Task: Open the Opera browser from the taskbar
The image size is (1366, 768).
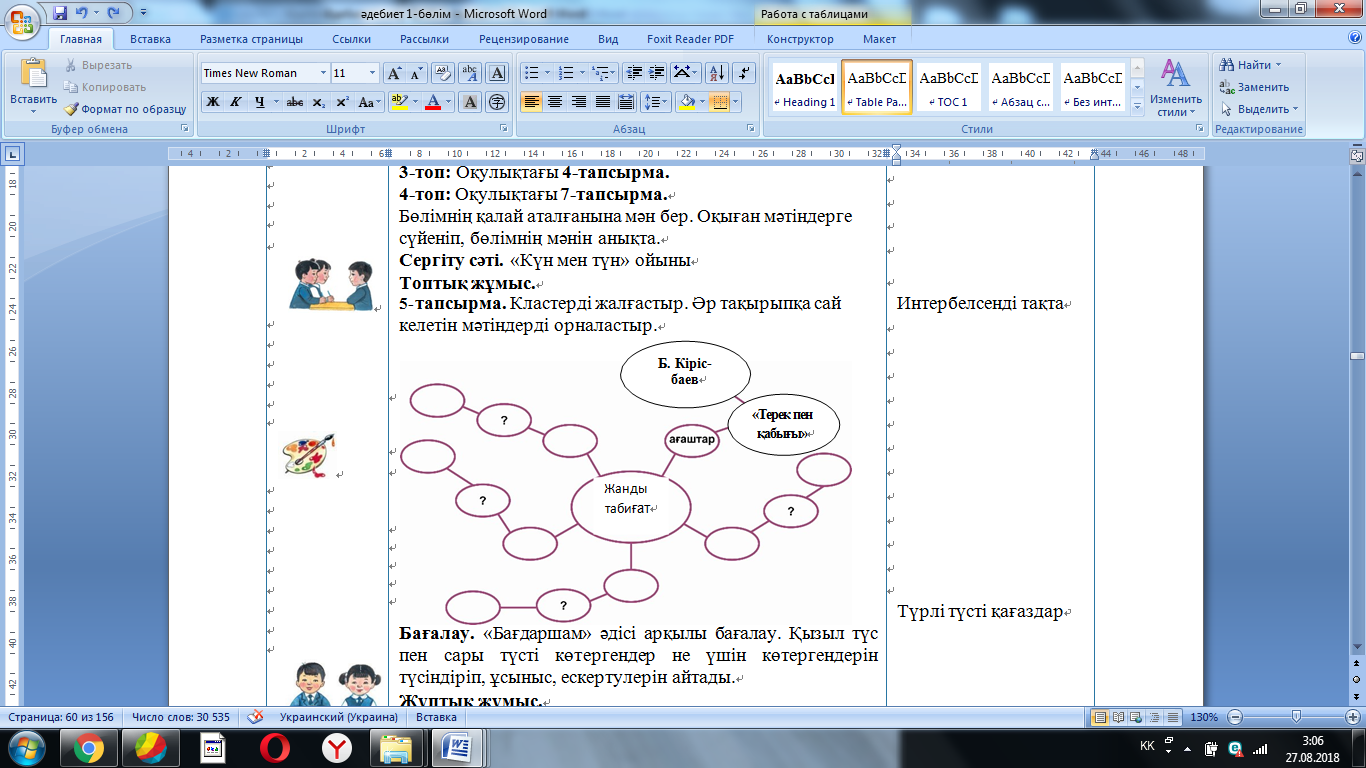Action: coord(274,747)
